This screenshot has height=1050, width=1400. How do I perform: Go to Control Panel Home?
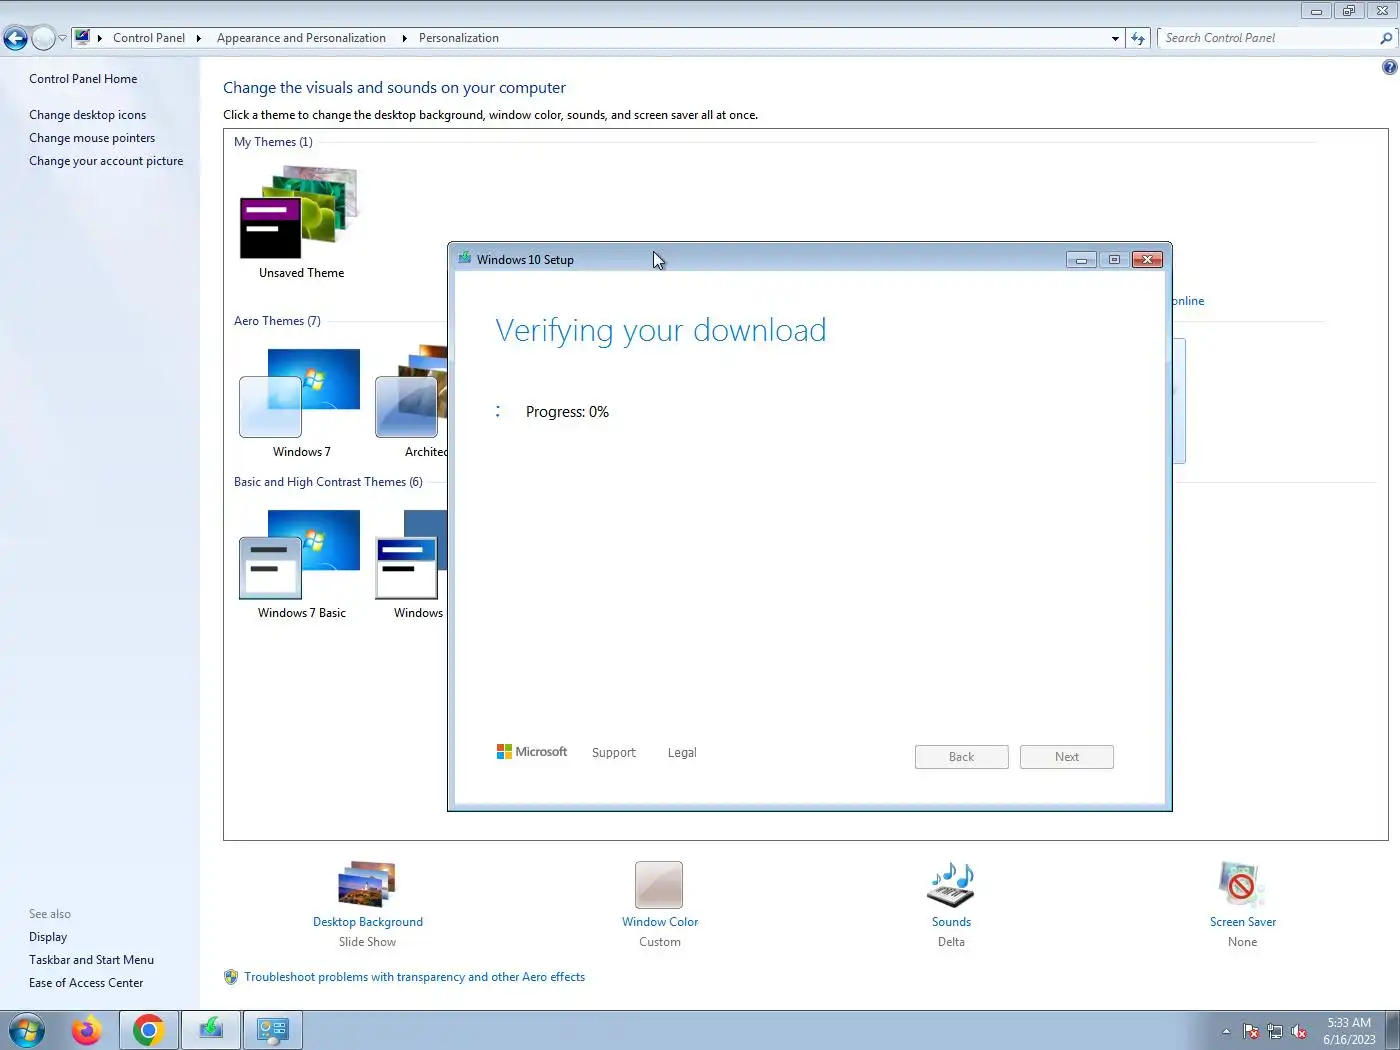pos(83,79)
